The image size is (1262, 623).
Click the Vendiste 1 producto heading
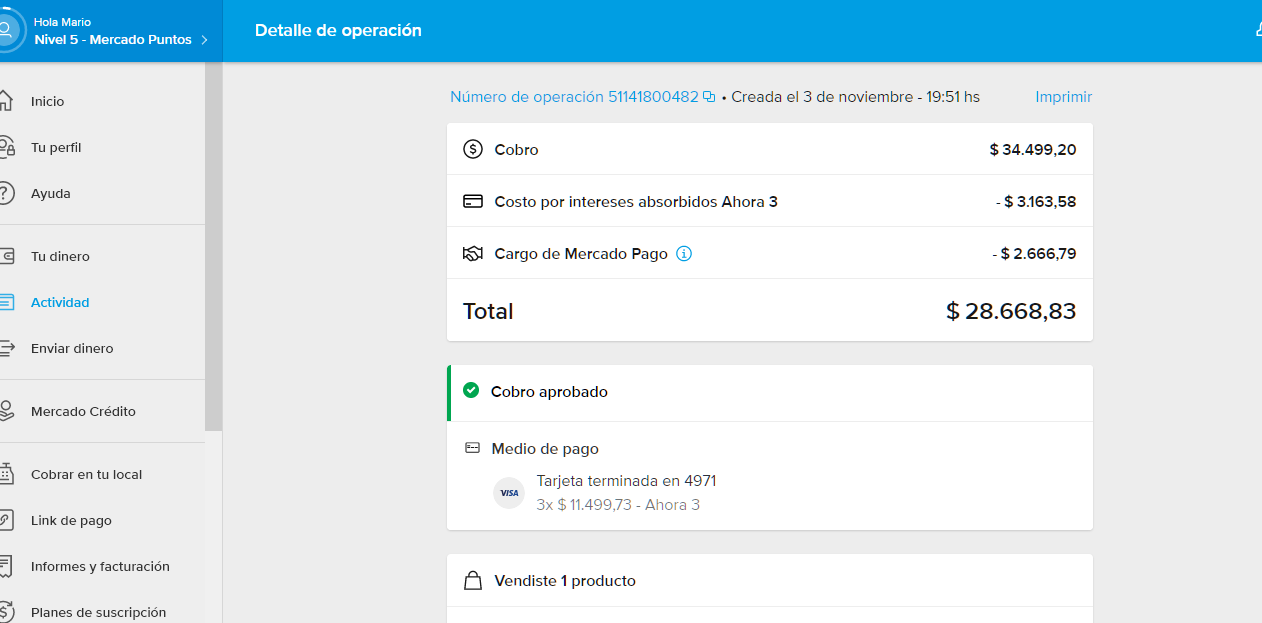coord(565,581)
